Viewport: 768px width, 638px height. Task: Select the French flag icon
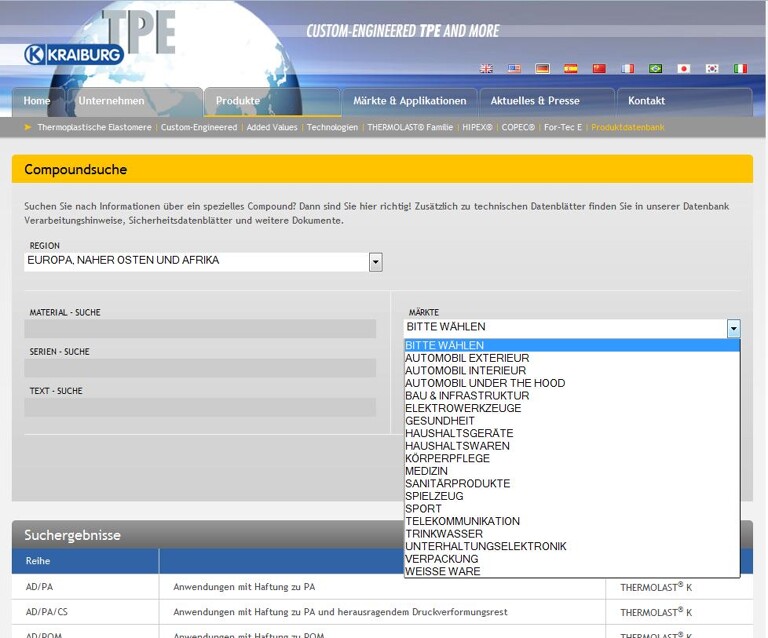tap(627, 69)
